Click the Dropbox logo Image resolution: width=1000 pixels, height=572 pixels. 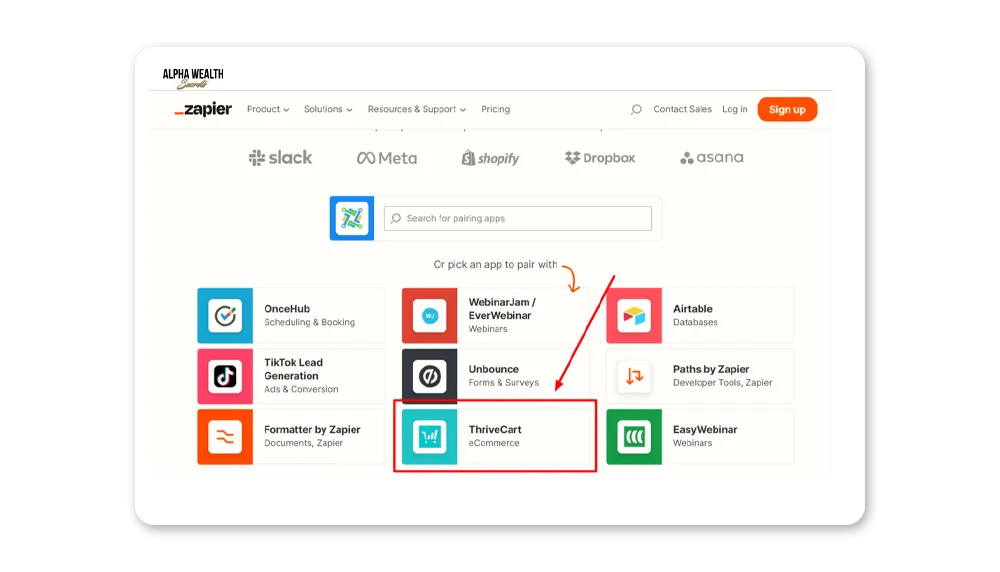599,158
